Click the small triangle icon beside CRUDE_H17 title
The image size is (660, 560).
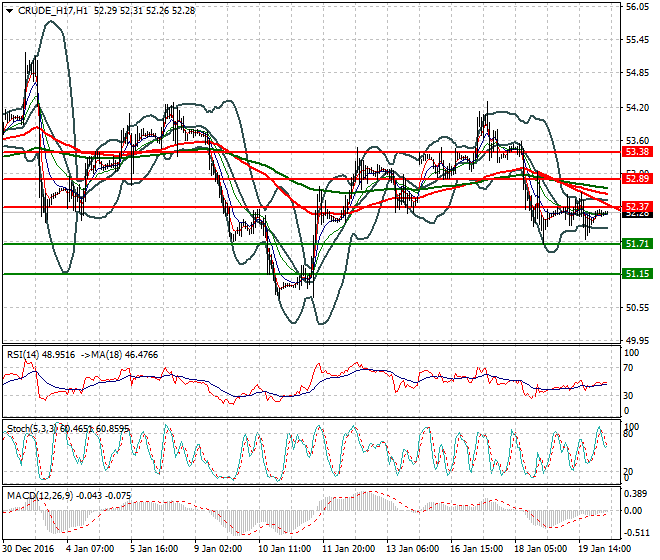(x=8, y=10)
